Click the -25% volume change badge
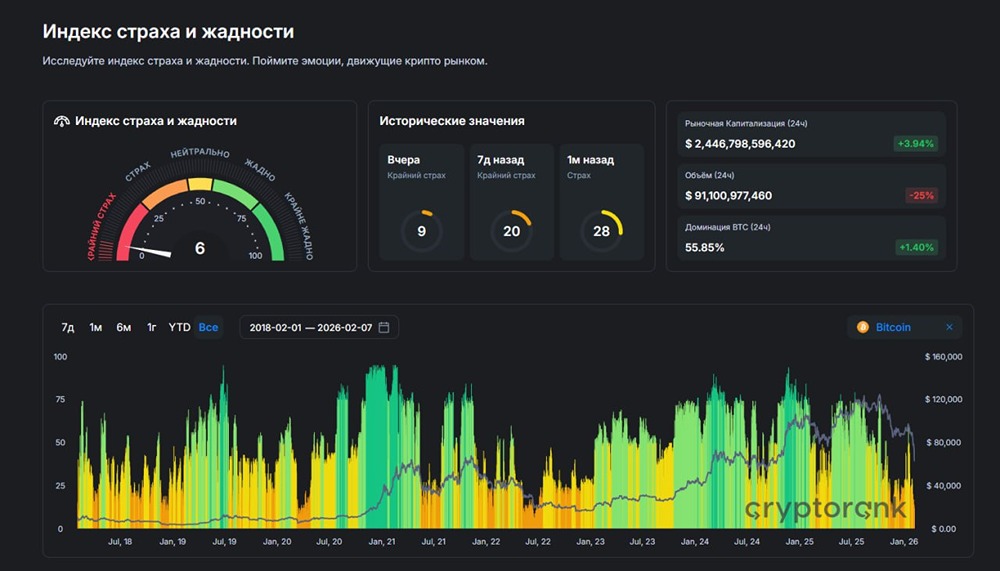 (x=922, y=196)
